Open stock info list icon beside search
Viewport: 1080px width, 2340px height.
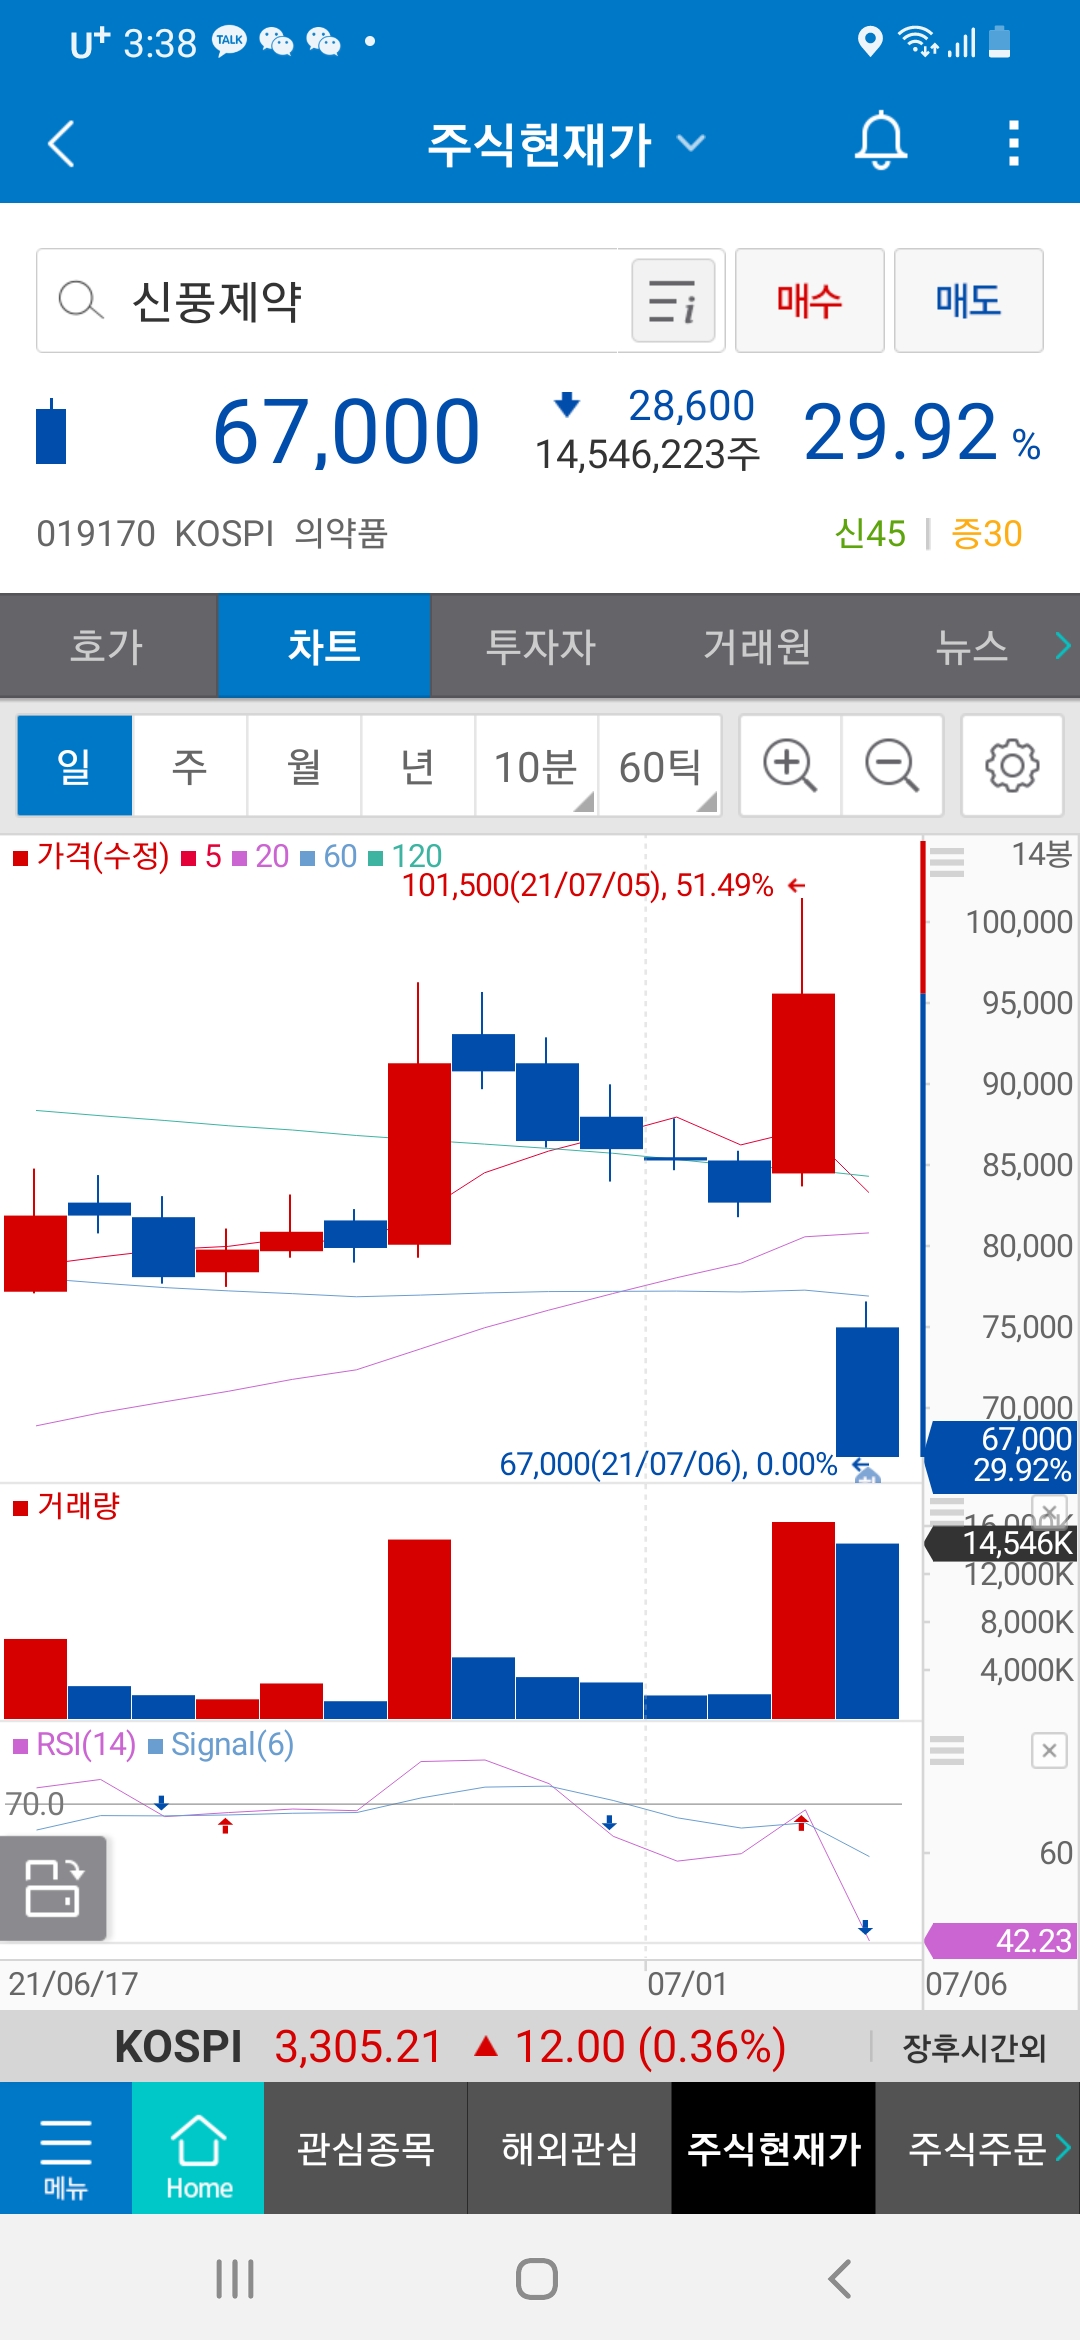(673, 301)
